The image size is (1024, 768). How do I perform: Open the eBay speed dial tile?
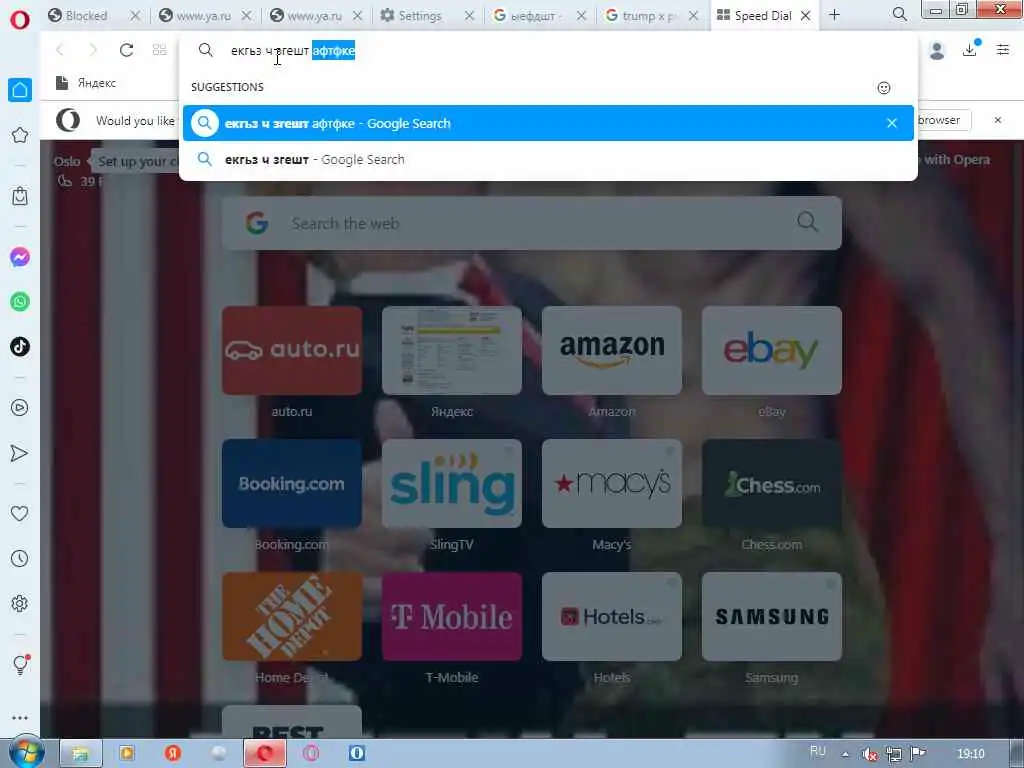(772, 351)
